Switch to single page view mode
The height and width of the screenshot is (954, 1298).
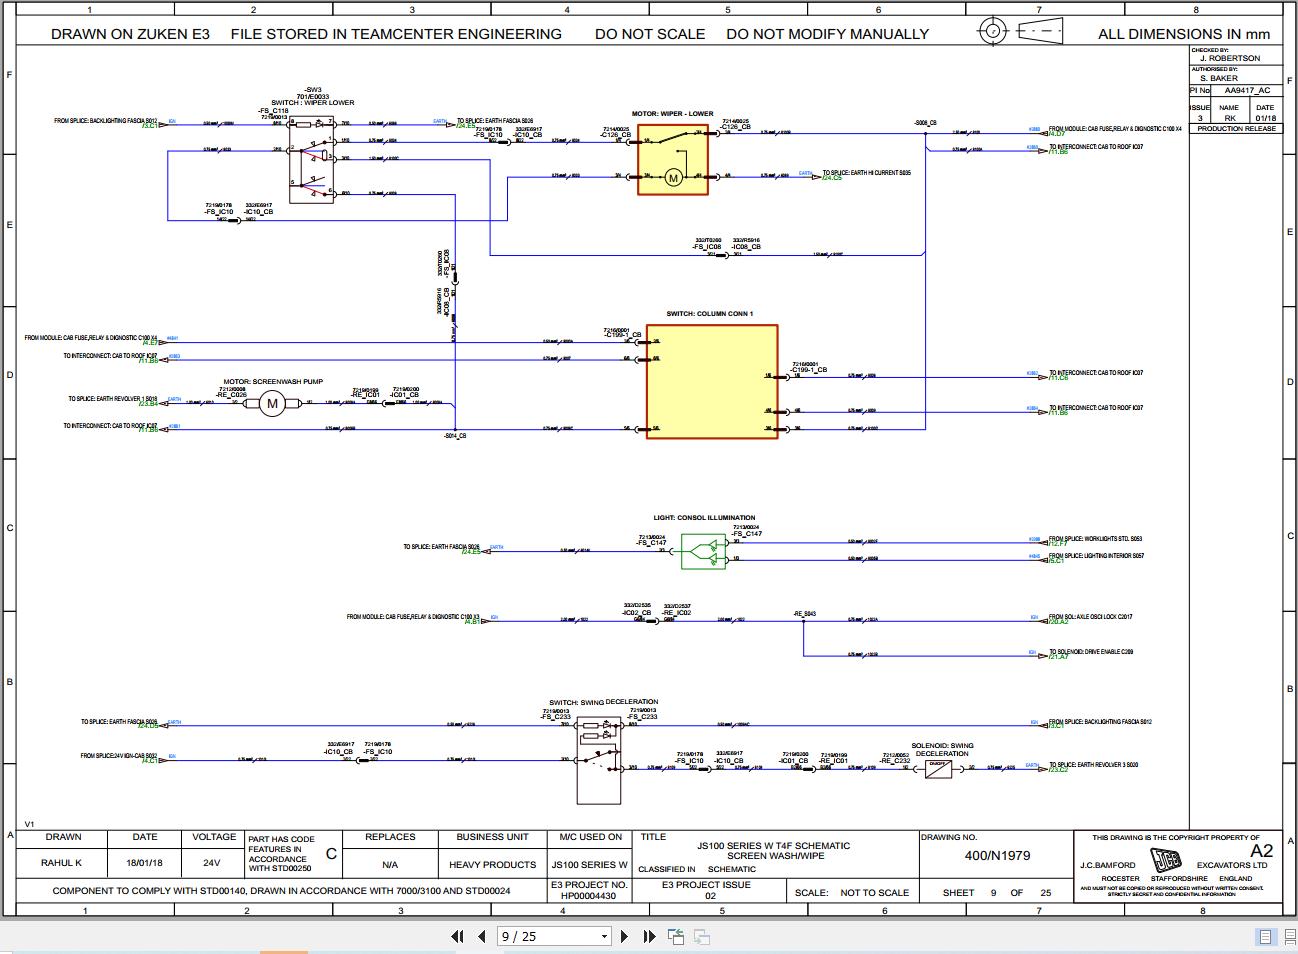[x=1265, y=937]
